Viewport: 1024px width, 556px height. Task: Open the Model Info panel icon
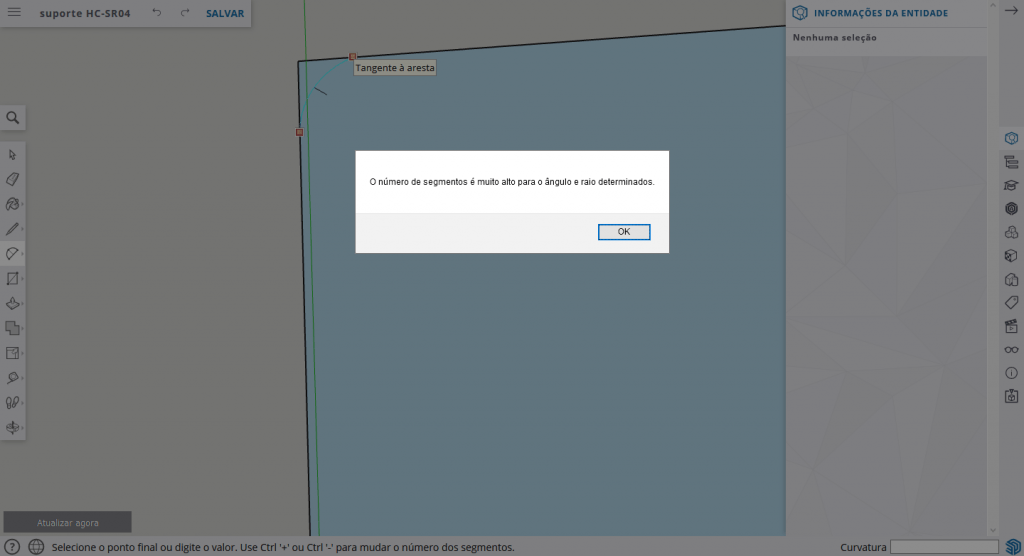tap(1011, 373)
